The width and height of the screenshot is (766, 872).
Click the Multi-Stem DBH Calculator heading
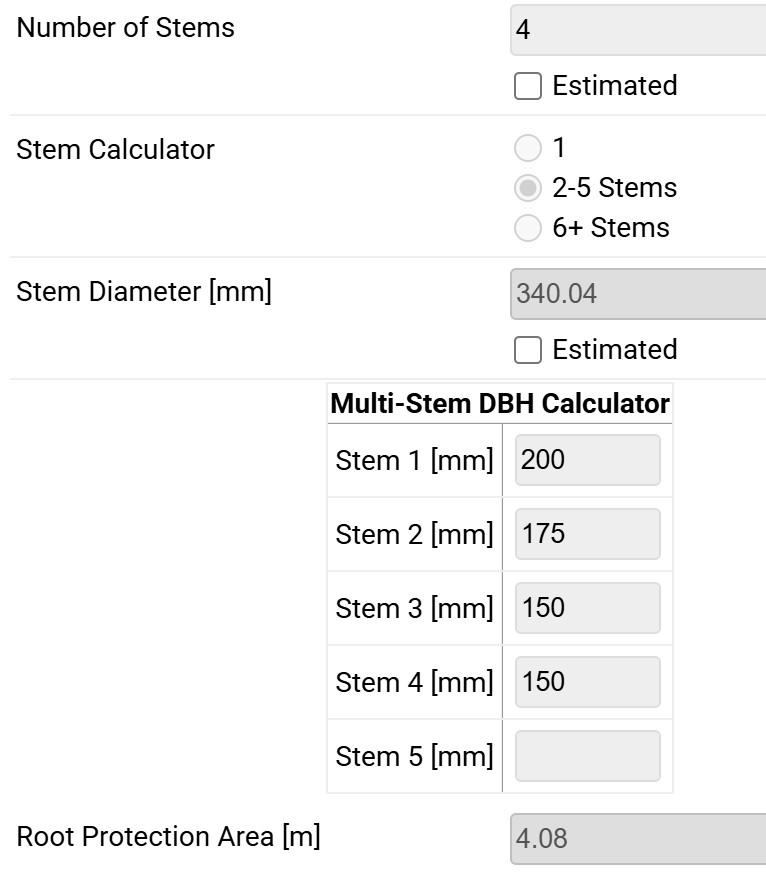click(500, 404)
